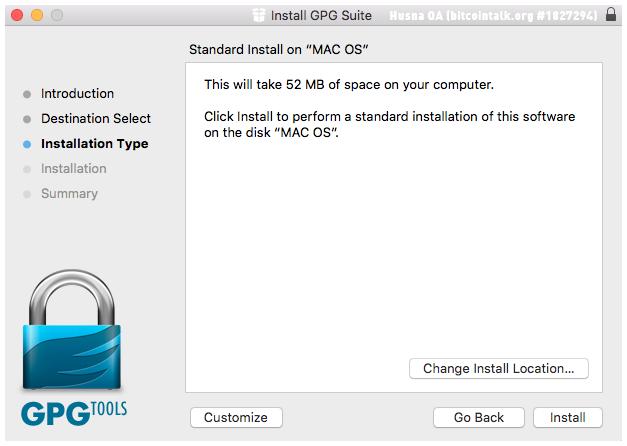Go Back to previous installer step

[479, 417]
